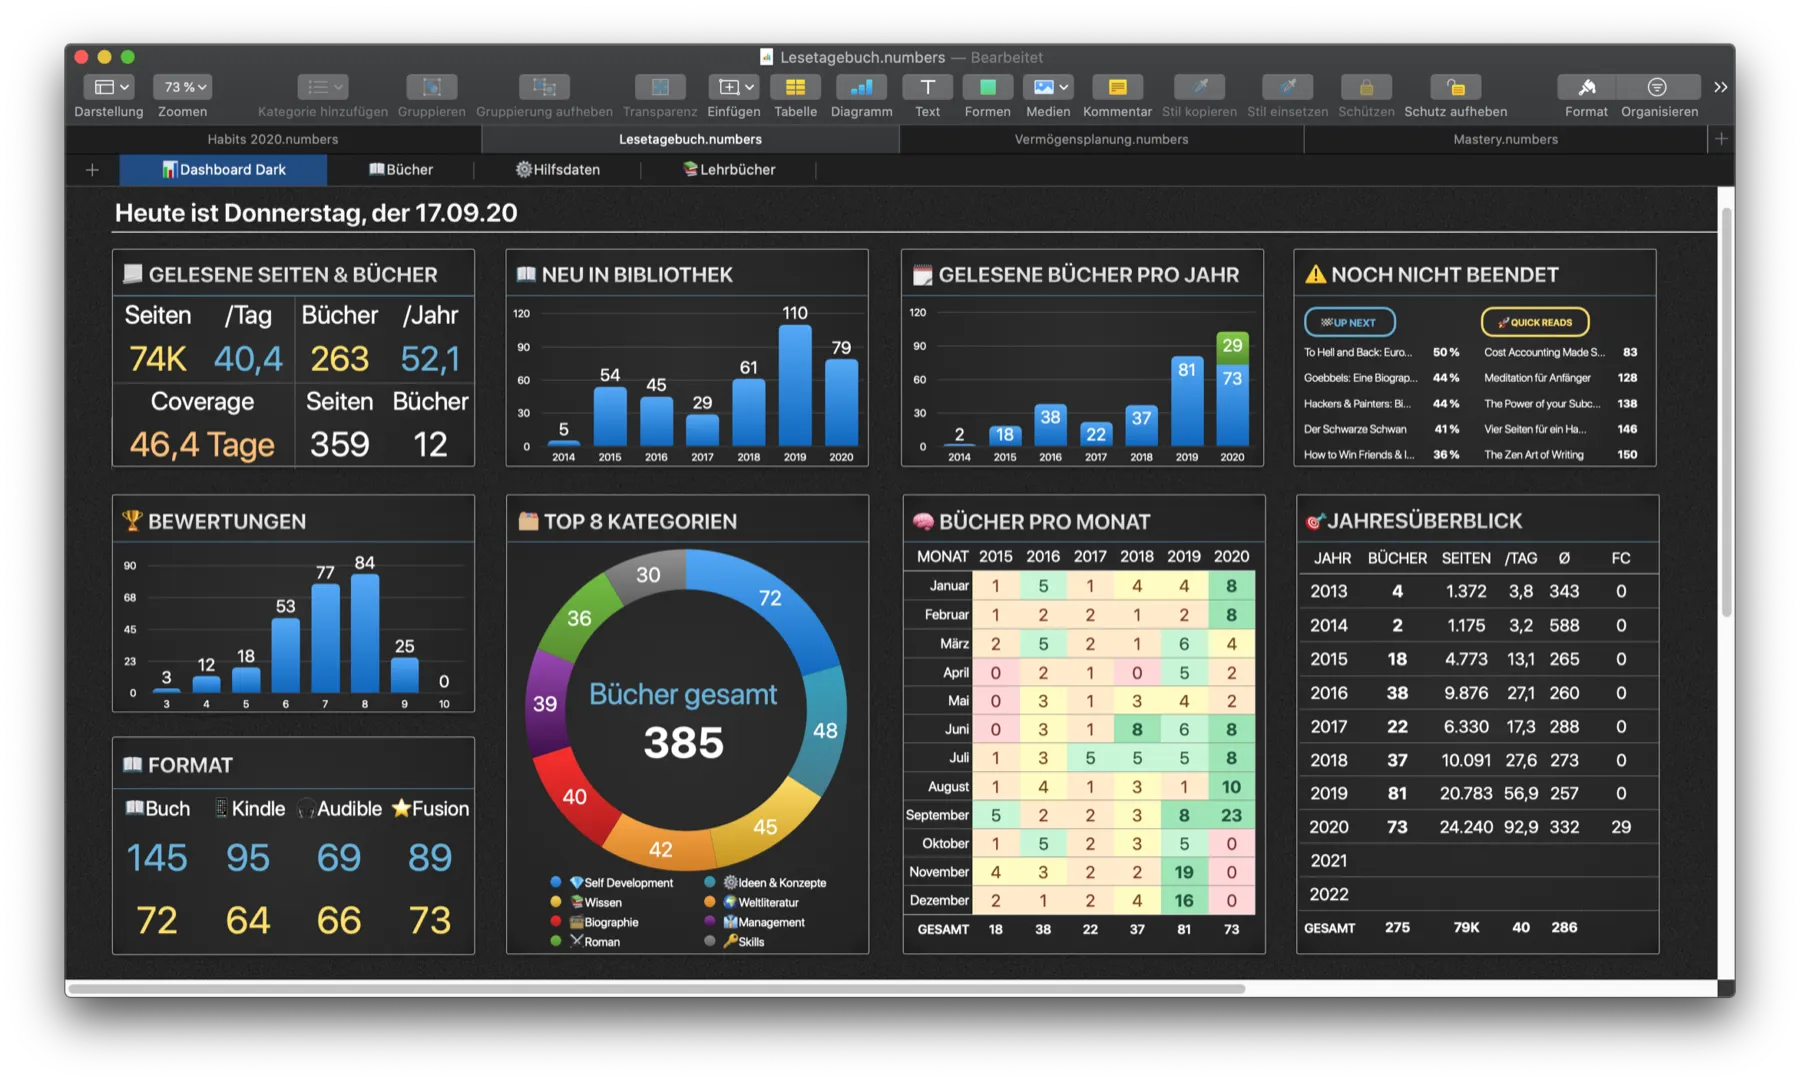Click the Gruppieren toolbar icon
Viewport: 1800px width, 1083px height.
[x=432, y=88]
